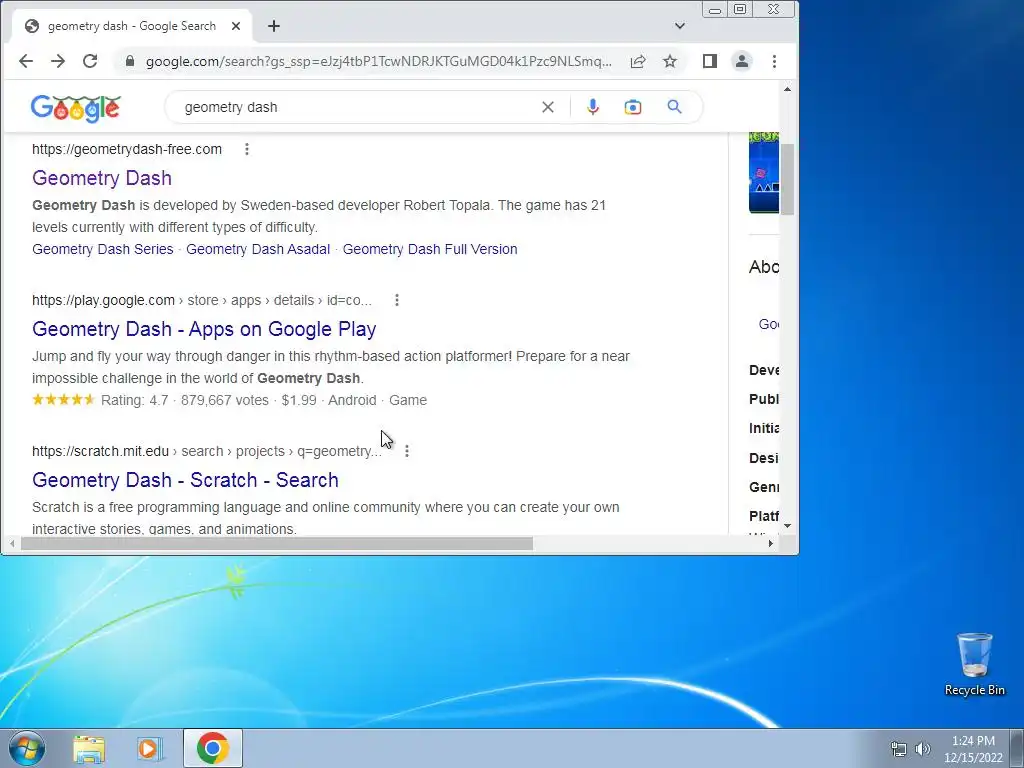Click the scroll up arrow
The width and height of the screenshot is (1024, 768).
tap(787, 89)
